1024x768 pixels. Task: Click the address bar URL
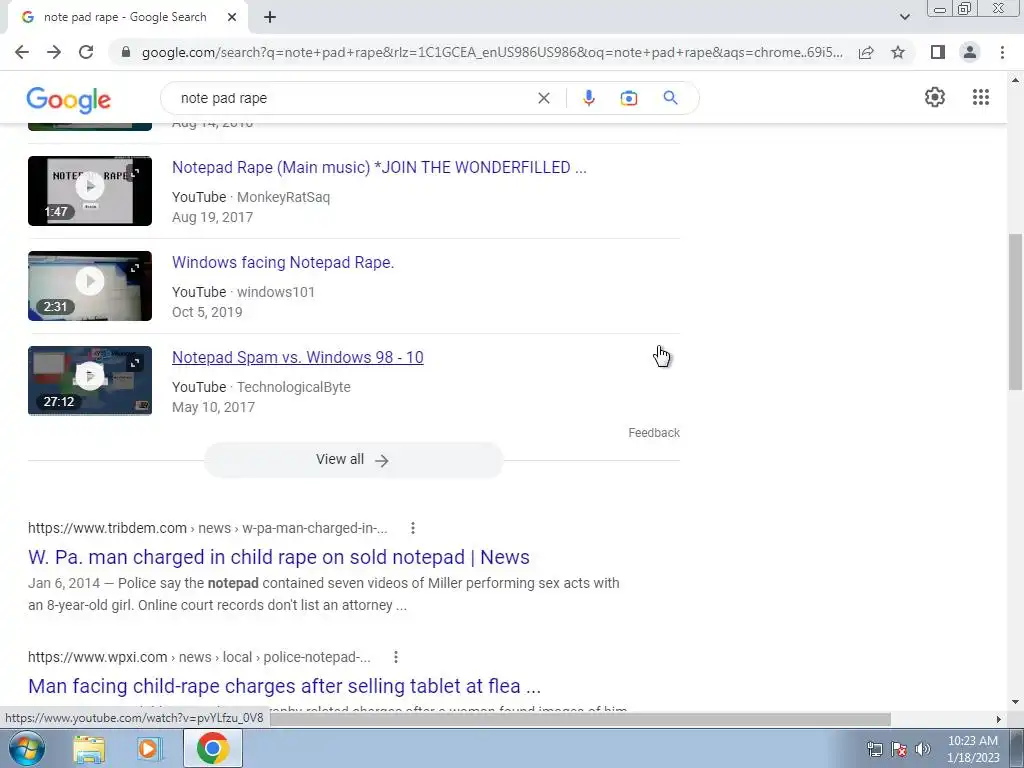(x=492, y=52)
